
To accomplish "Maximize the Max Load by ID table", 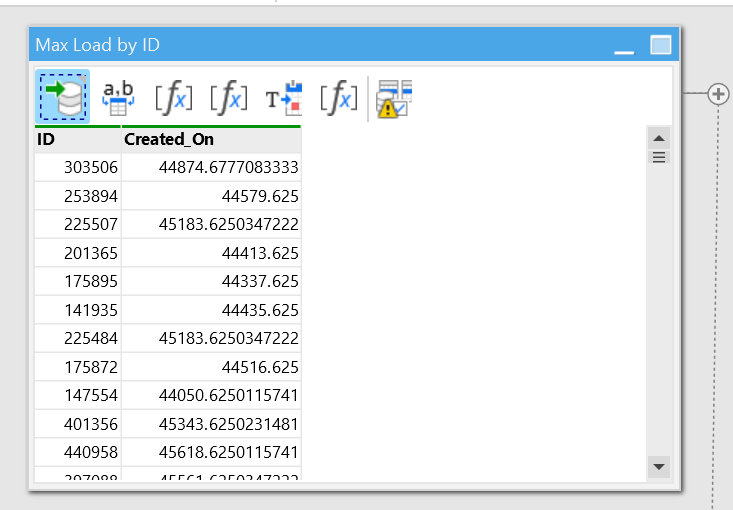I will coord(660,45).
